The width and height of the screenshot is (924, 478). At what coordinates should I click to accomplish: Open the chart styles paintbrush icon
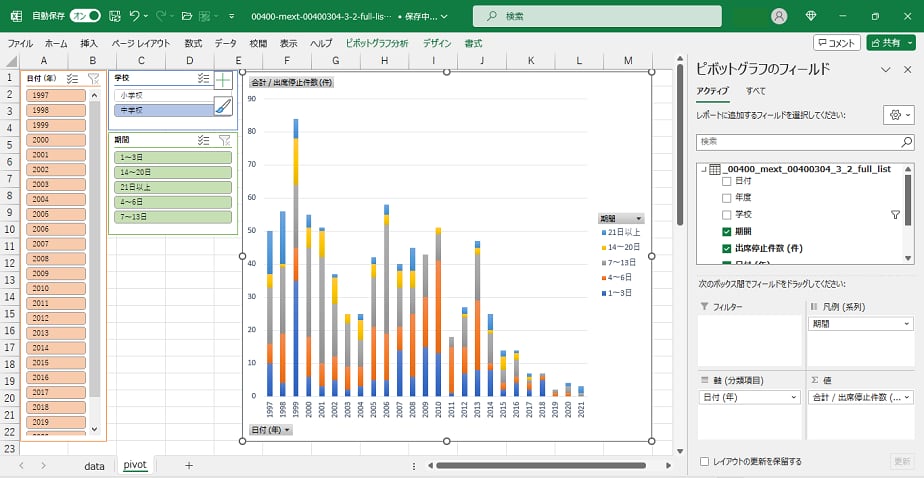[223, 107]
